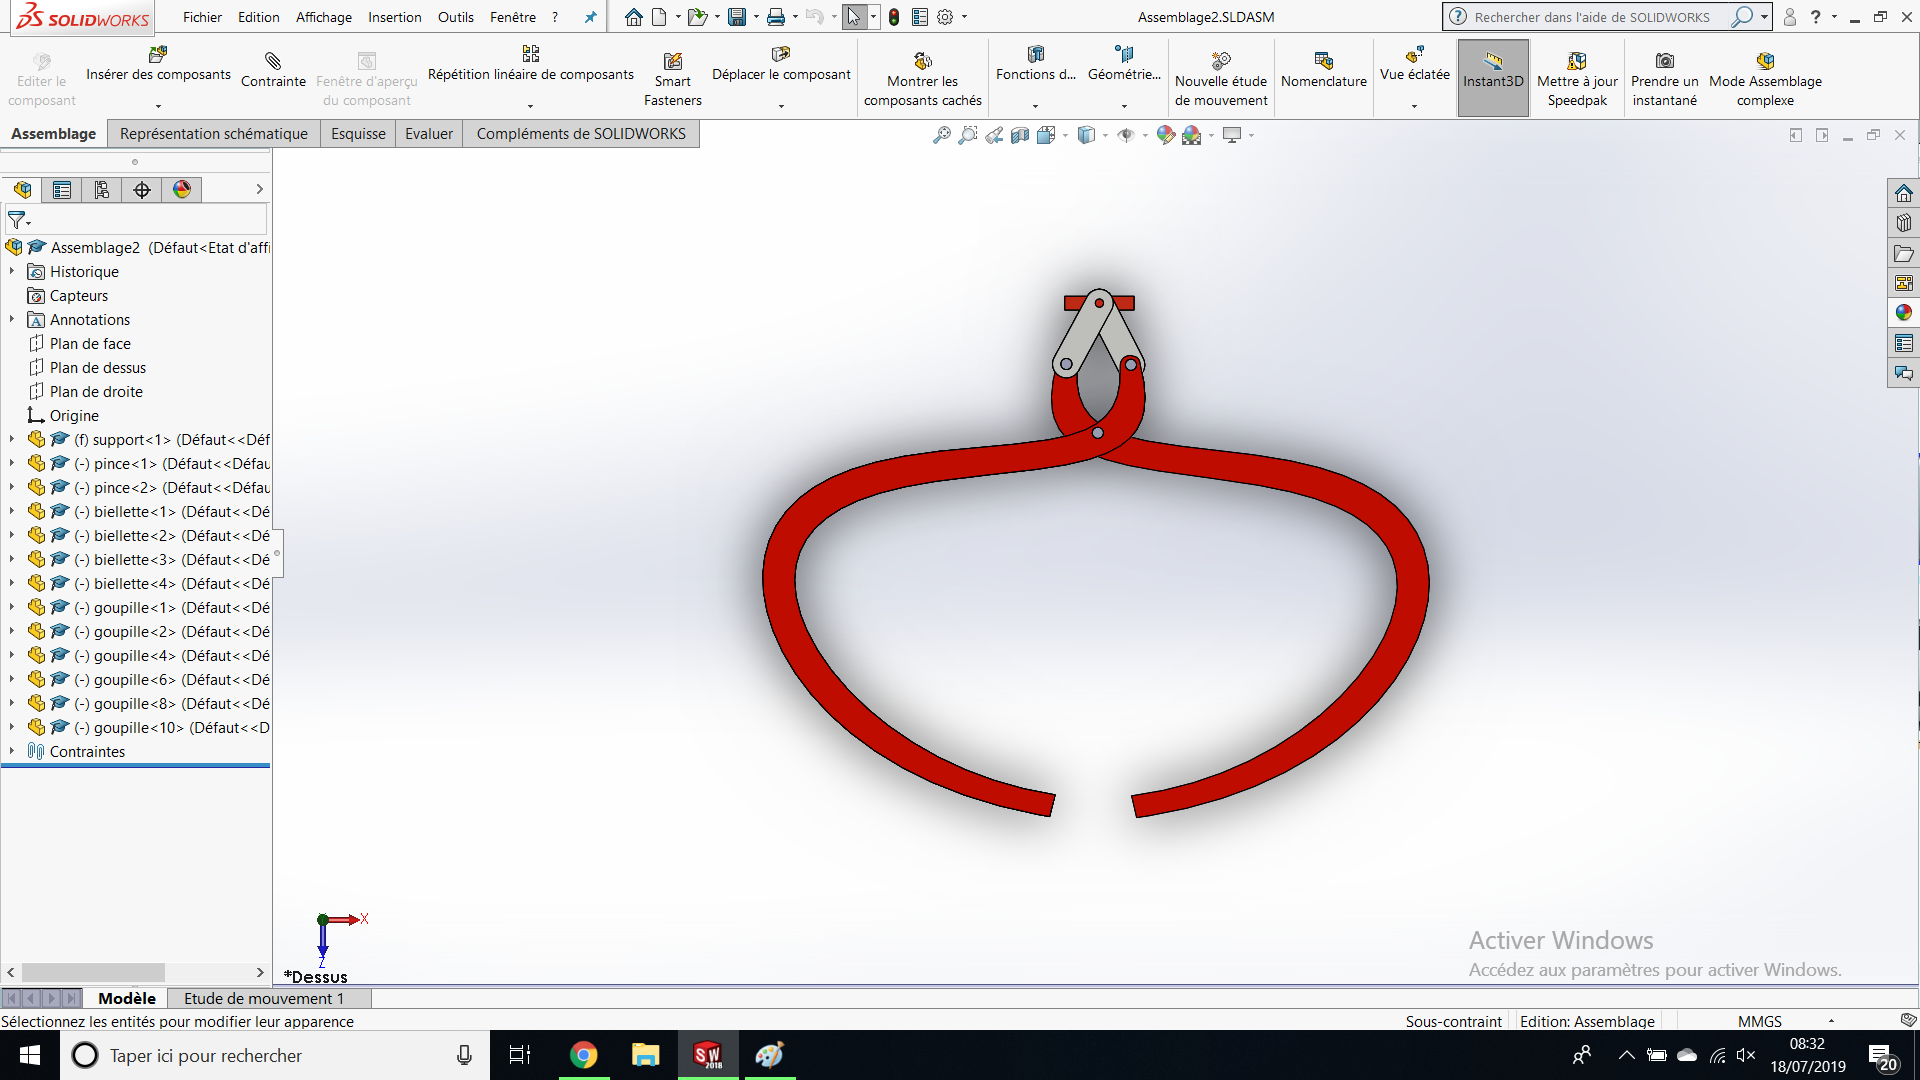Open the Outils menu
The height and width of the screenshot is (1080, 1920).
tap(455, 17)
